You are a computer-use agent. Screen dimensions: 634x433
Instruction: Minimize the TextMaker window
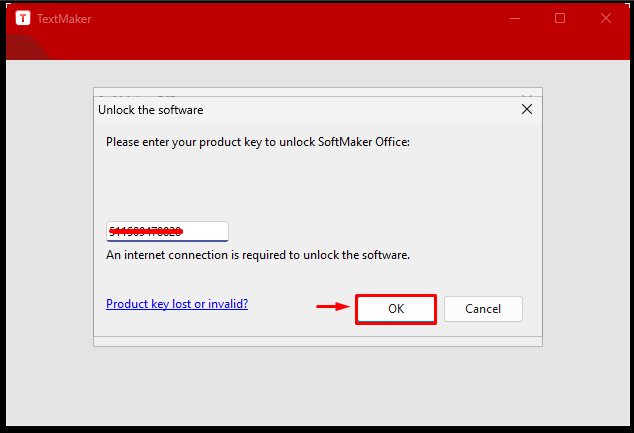click(515, 18)
